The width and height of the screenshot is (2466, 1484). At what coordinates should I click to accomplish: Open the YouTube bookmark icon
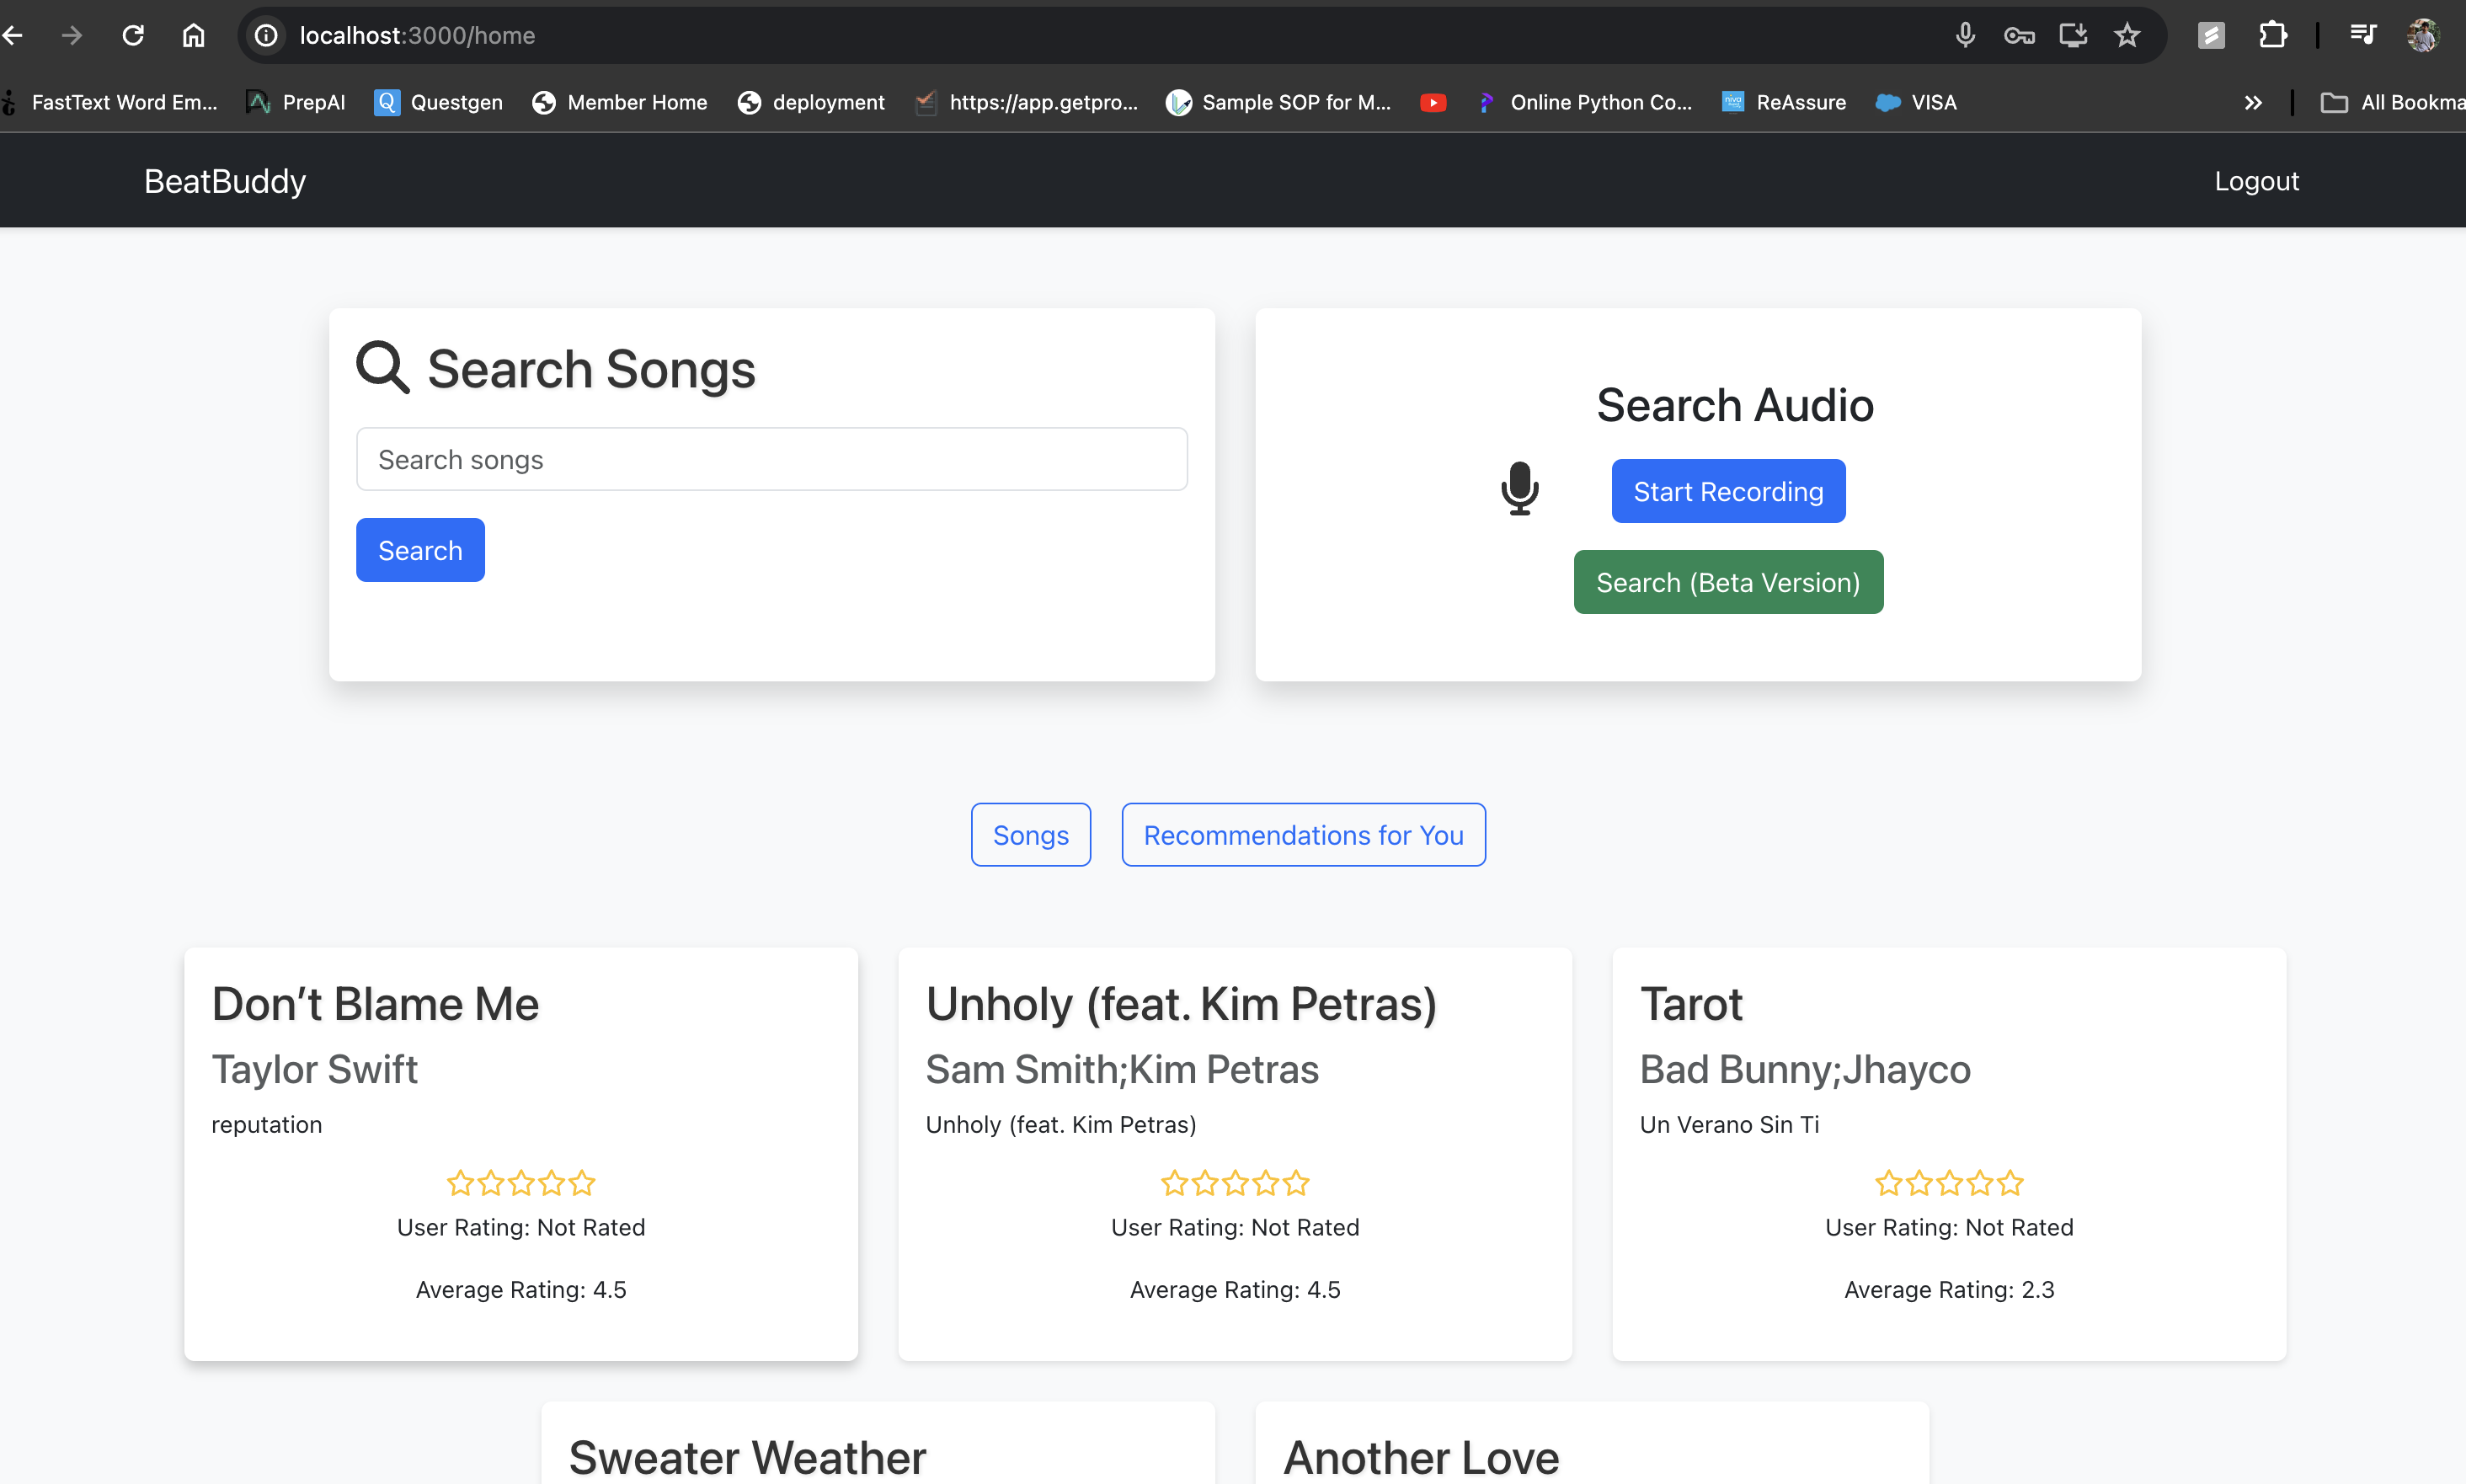(x=1433, y=102)
